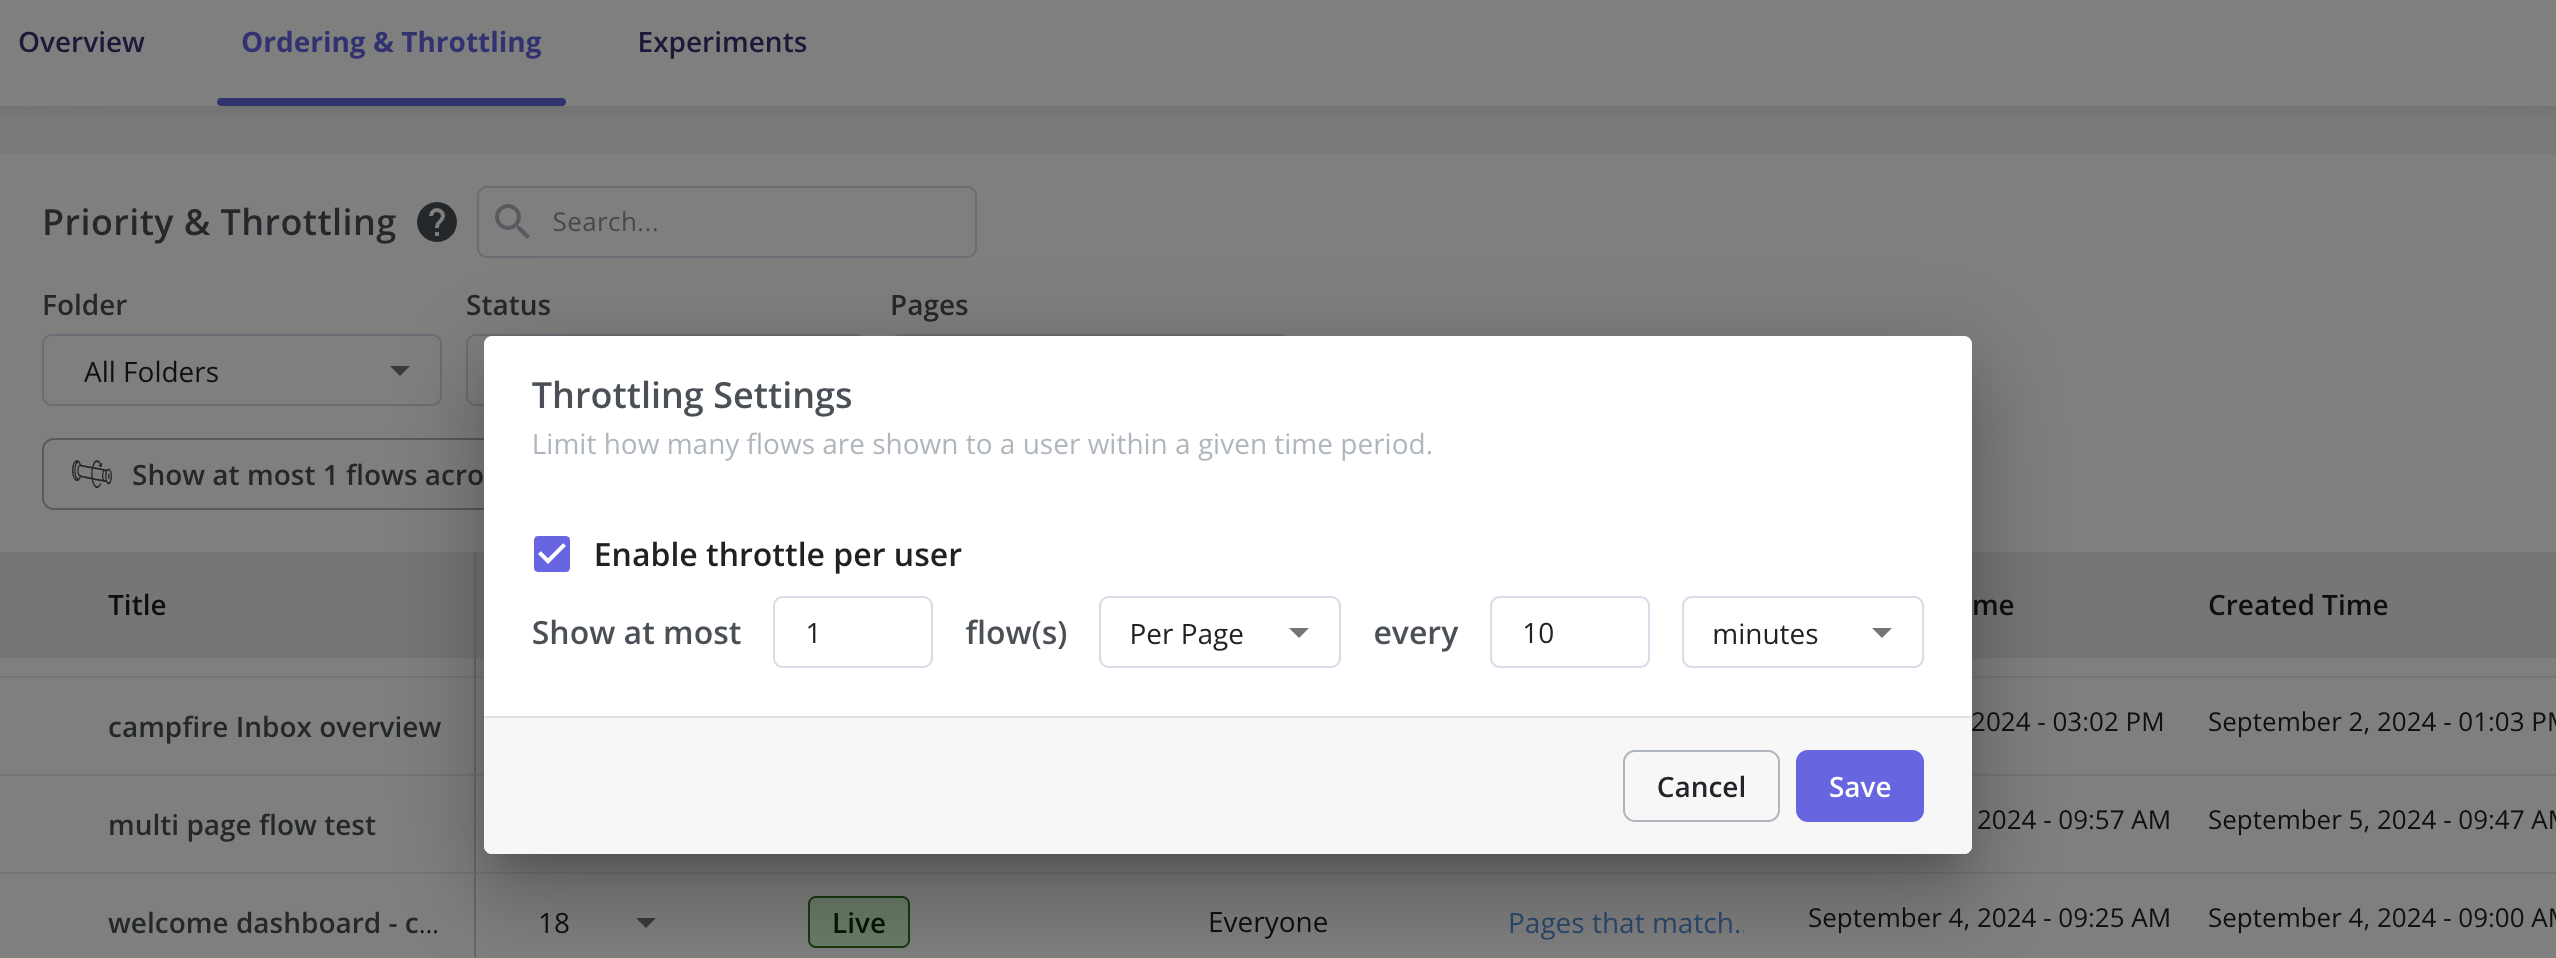Click September 4, 2024 - 09:25 AM cell
2556x958 pixels.
pyautogui.click(x=1988, y=918)
